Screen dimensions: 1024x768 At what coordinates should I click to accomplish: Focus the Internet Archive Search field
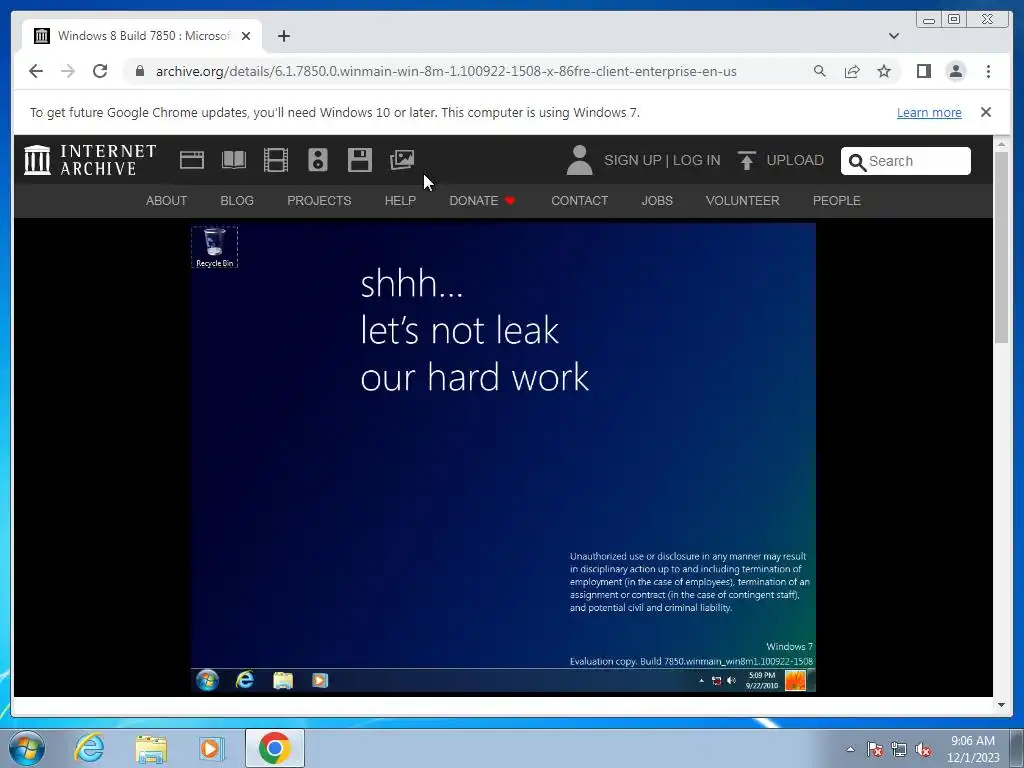pos(906,161)
